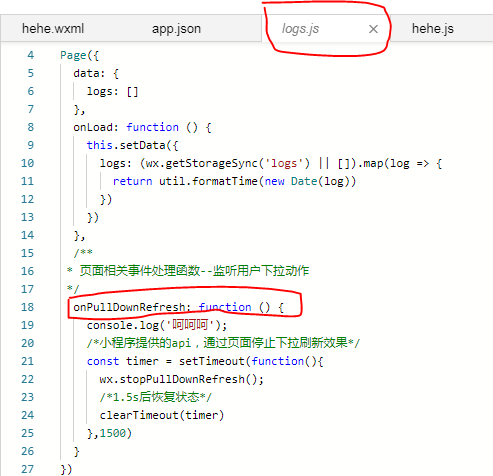Click 'onPullDownRefresh' function name

pos(129,307)
